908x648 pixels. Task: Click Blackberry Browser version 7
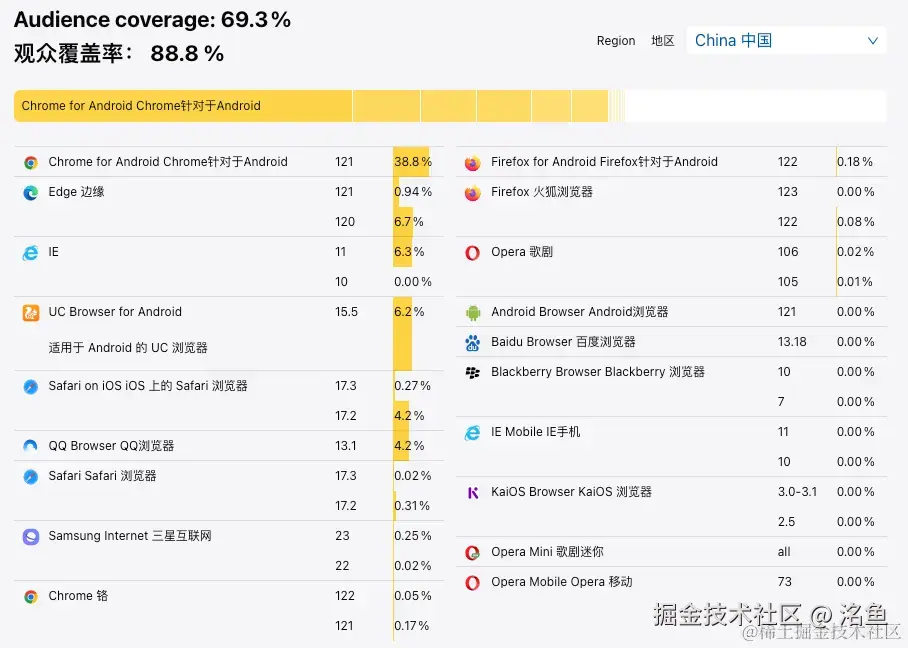pyautogui.click(x=781, y=402)
